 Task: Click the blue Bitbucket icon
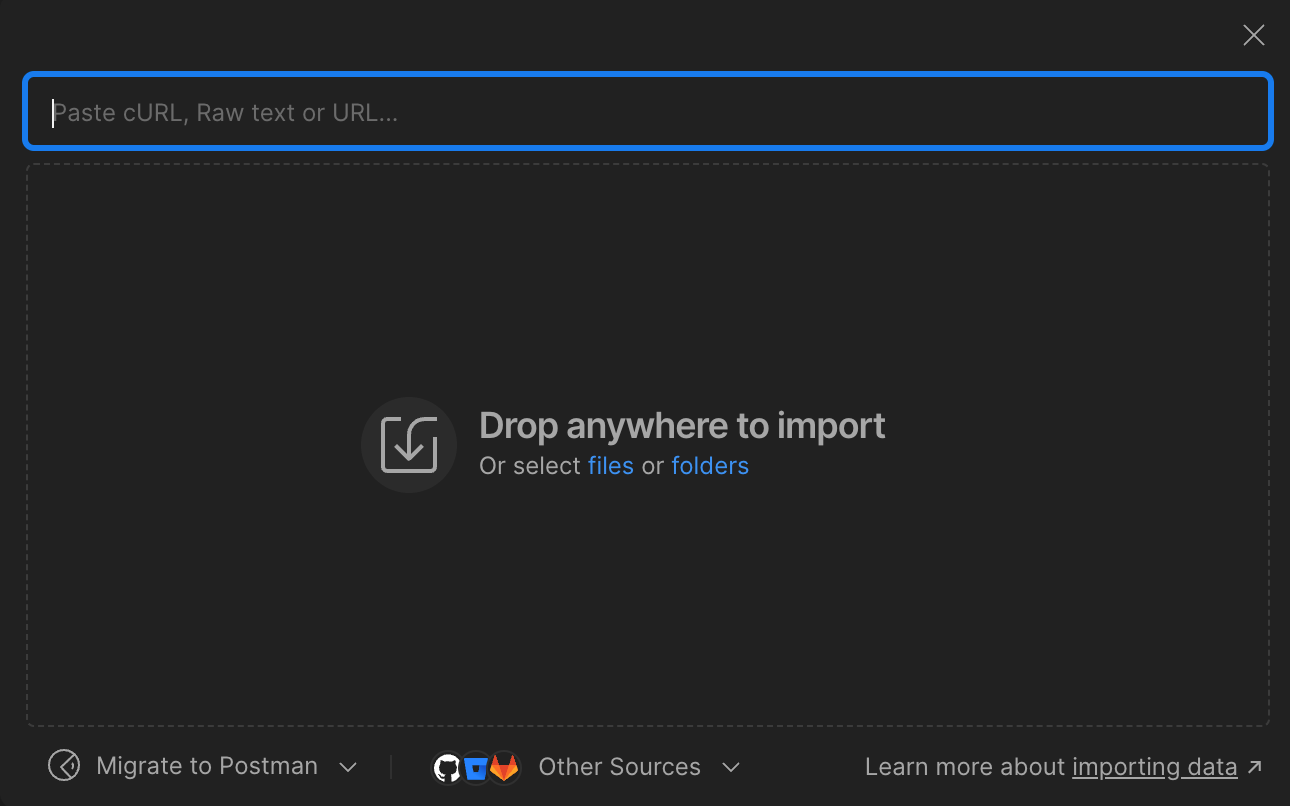pyautogui.click(x=476, y=767)
